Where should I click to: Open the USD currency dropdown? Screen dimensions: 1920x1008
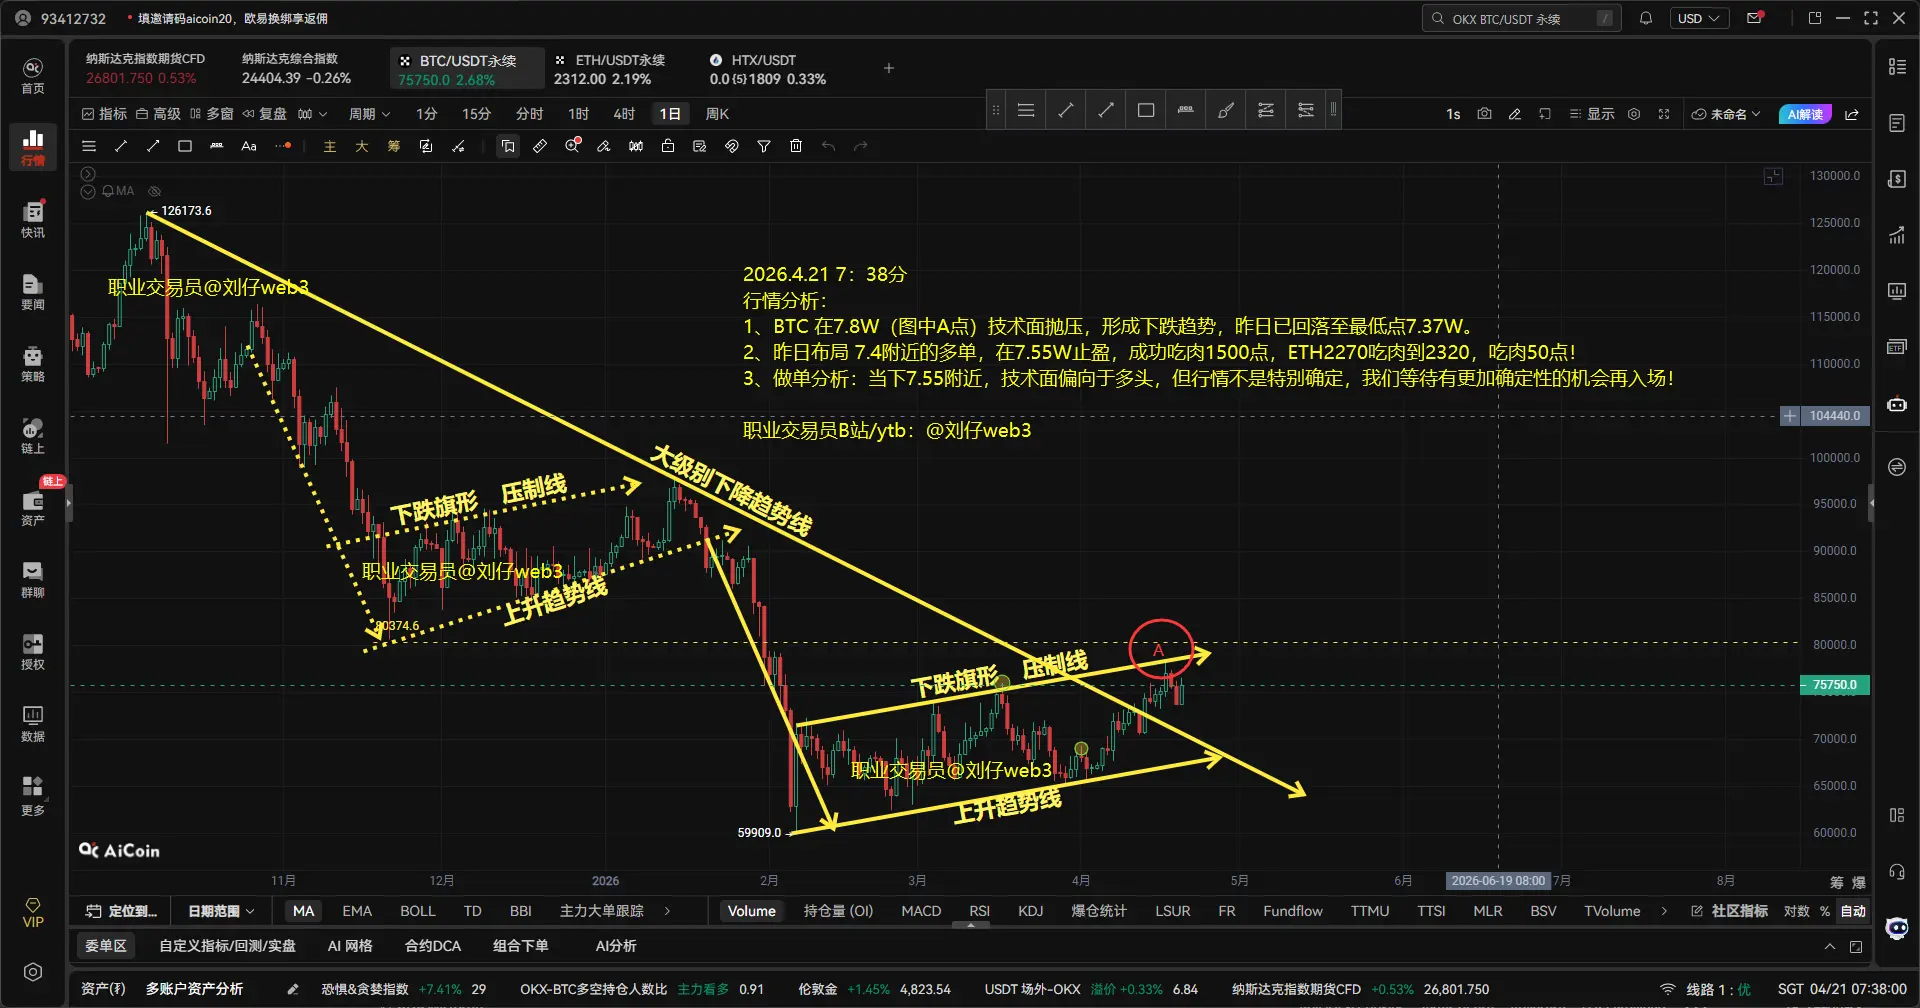[1699, 18]
